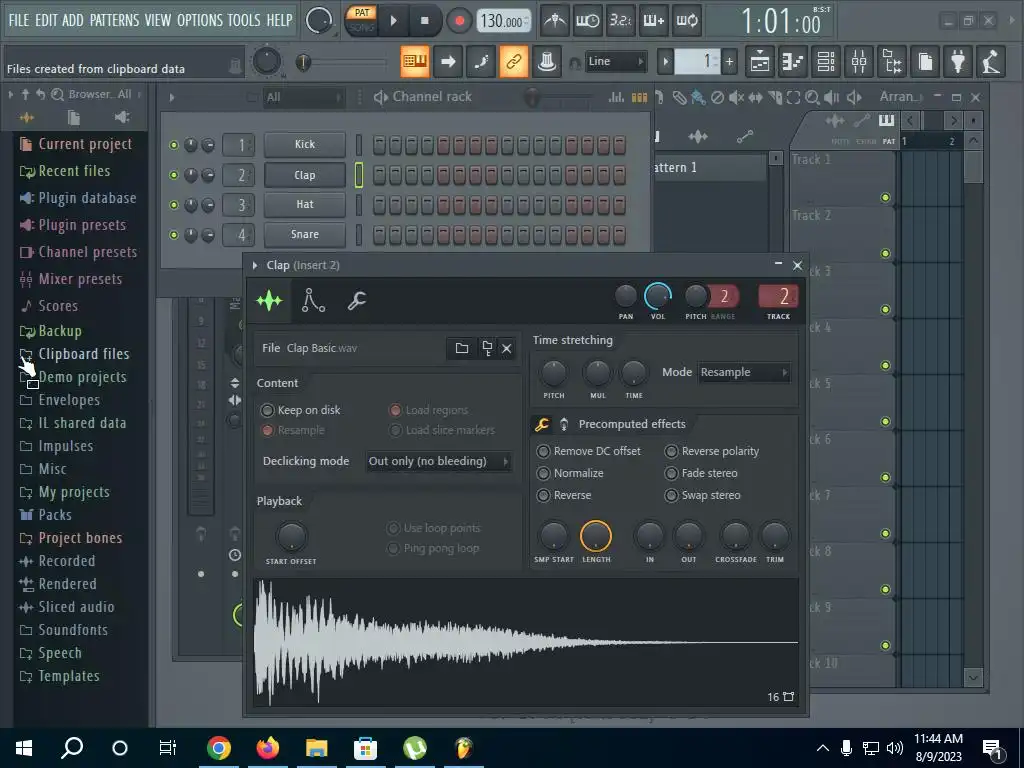Open the FILE menu
1024x768 pixels.
(19, 20)
